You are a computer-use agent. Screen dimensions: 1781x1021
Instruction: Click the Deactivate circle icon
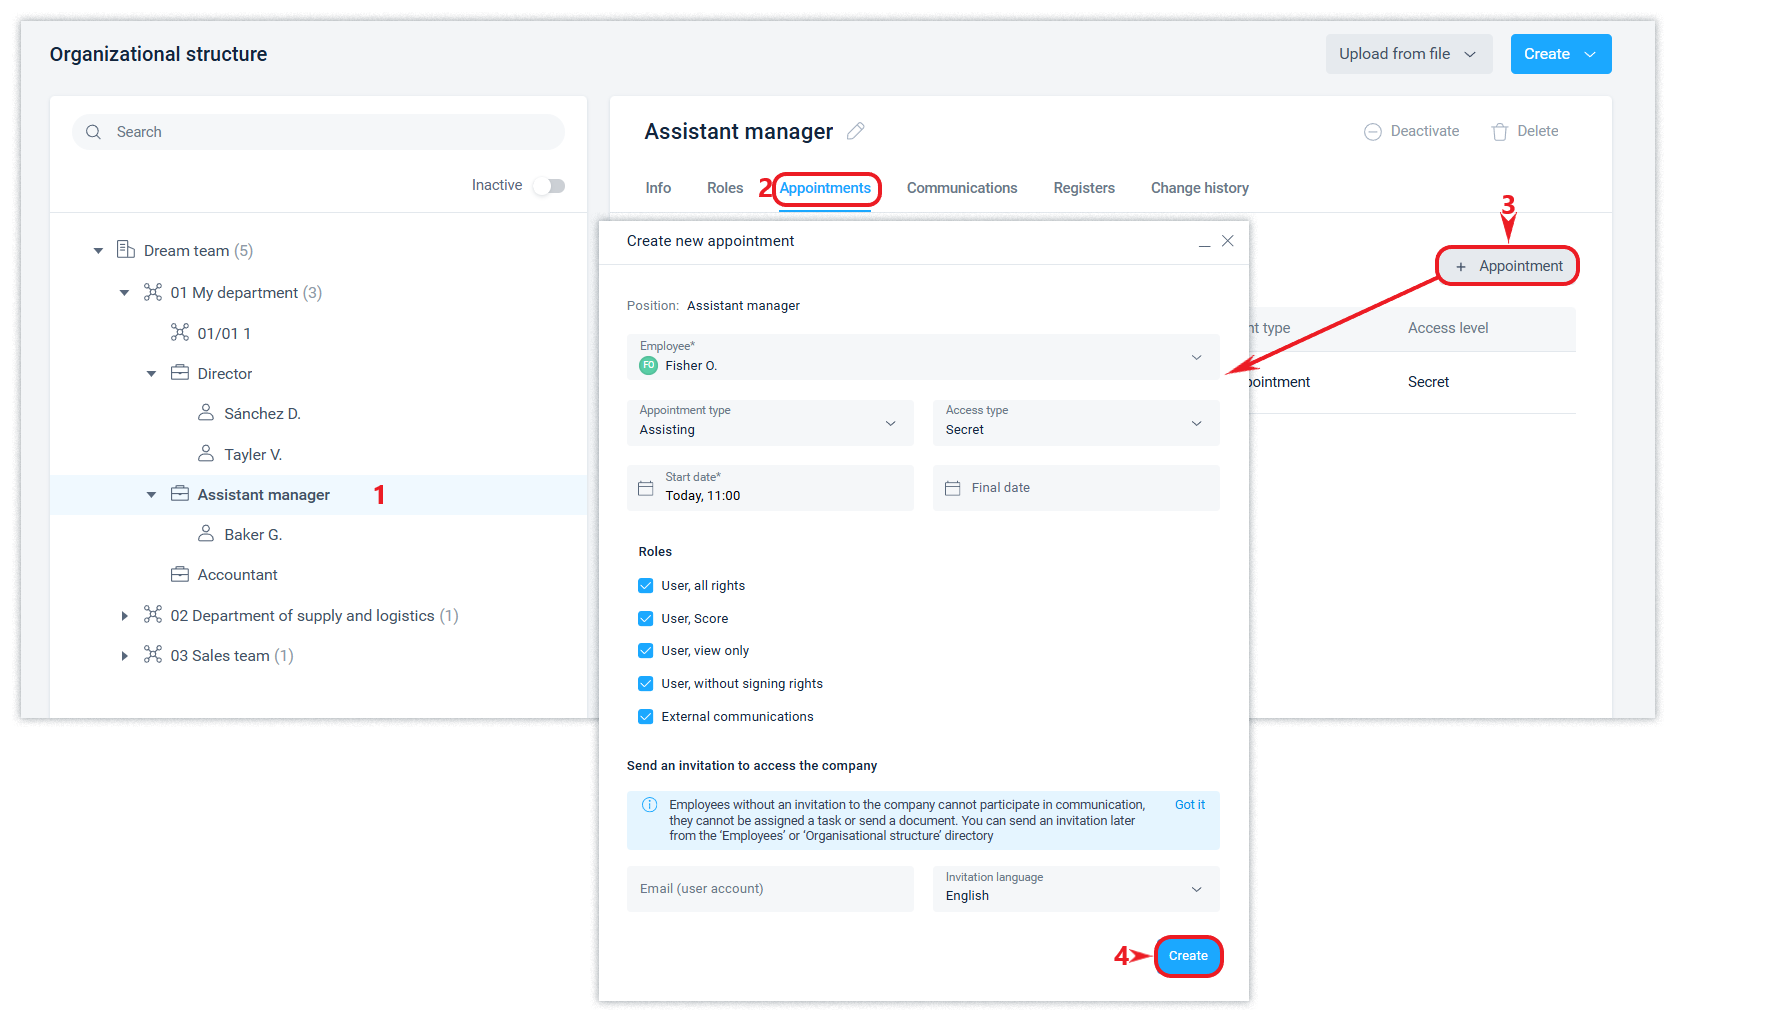click(x=1373, y=132)
